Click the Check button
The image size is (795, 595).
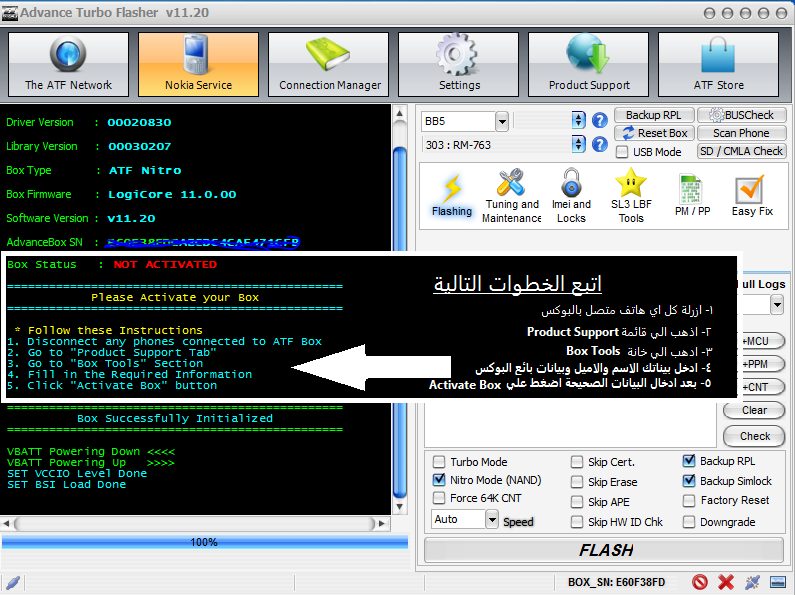pos(754,436)
